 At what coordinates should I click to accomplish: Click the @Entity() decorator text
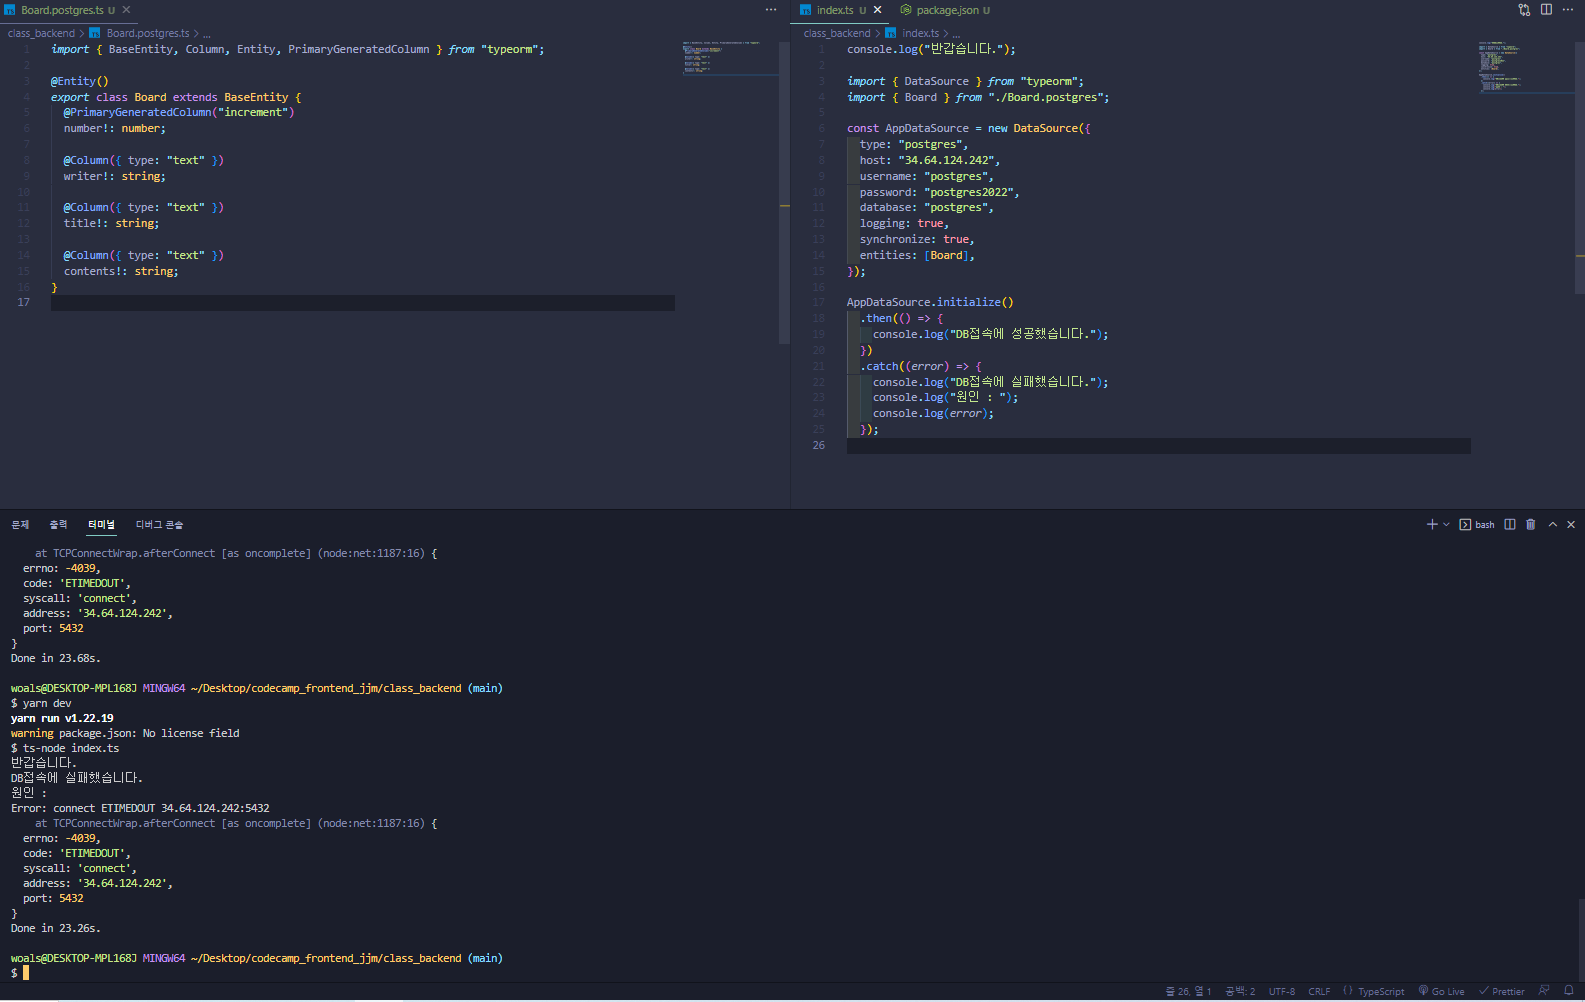tap(80, 82)
